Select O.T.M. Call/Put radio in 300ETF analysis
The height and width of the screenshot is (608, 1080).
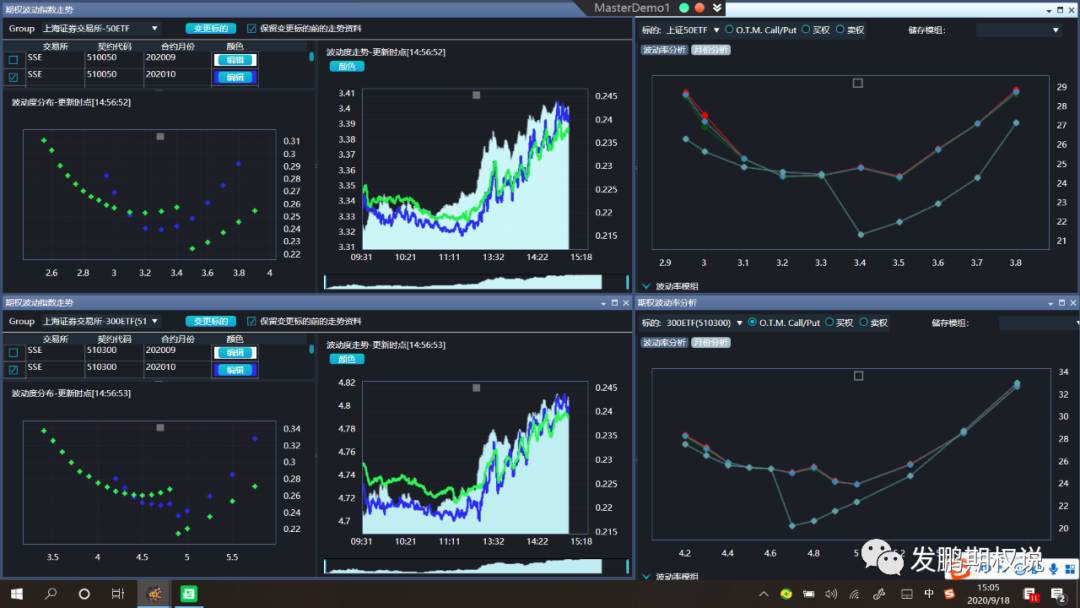(752, 322)
